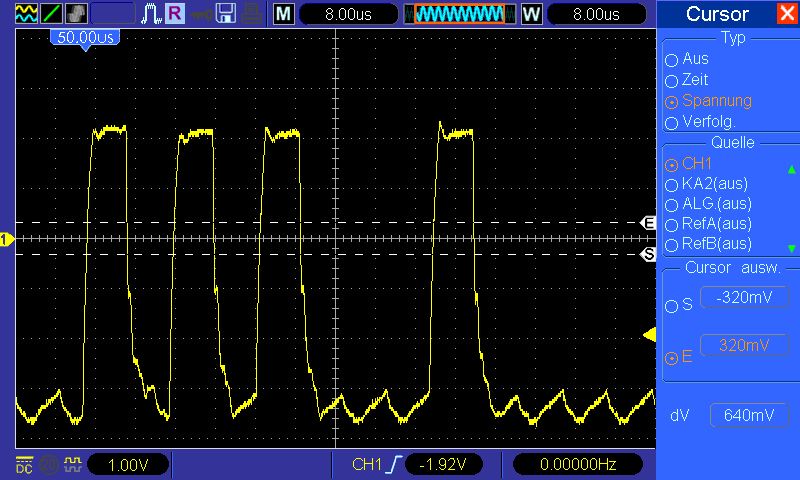Image resolution: width=800 pixels, height=480 pixels.
Task: Click the green up arrow in Quelle list
Action: click(791, 169)
